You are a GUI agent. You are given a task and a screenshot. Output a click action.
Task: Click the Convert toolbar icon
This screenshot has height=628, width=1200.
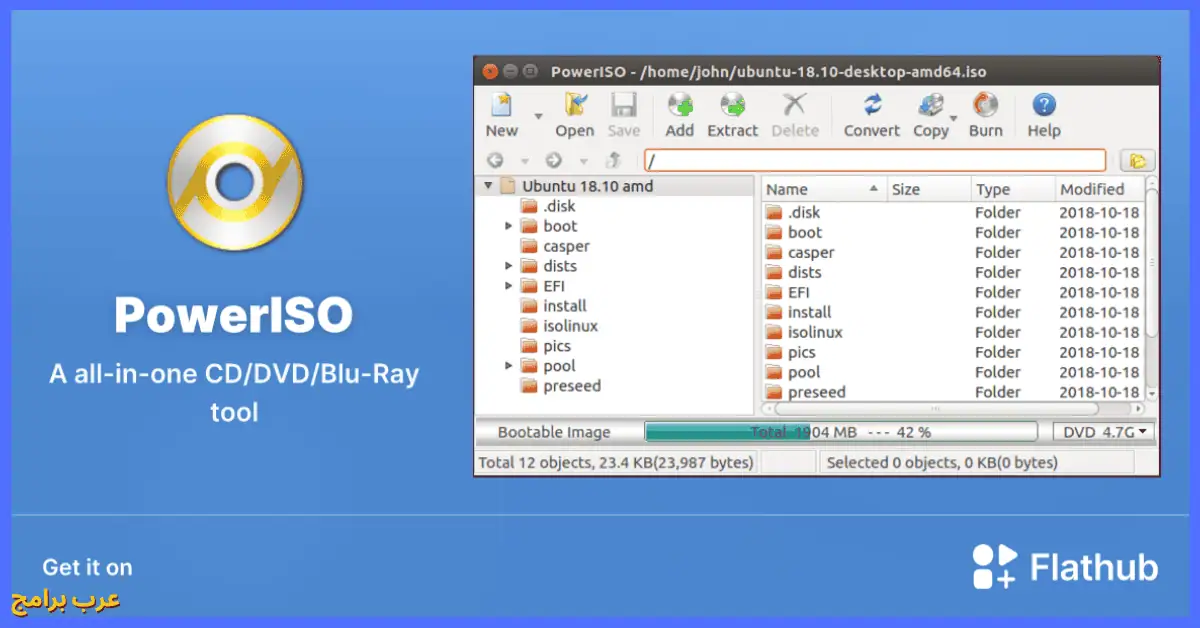872,115
